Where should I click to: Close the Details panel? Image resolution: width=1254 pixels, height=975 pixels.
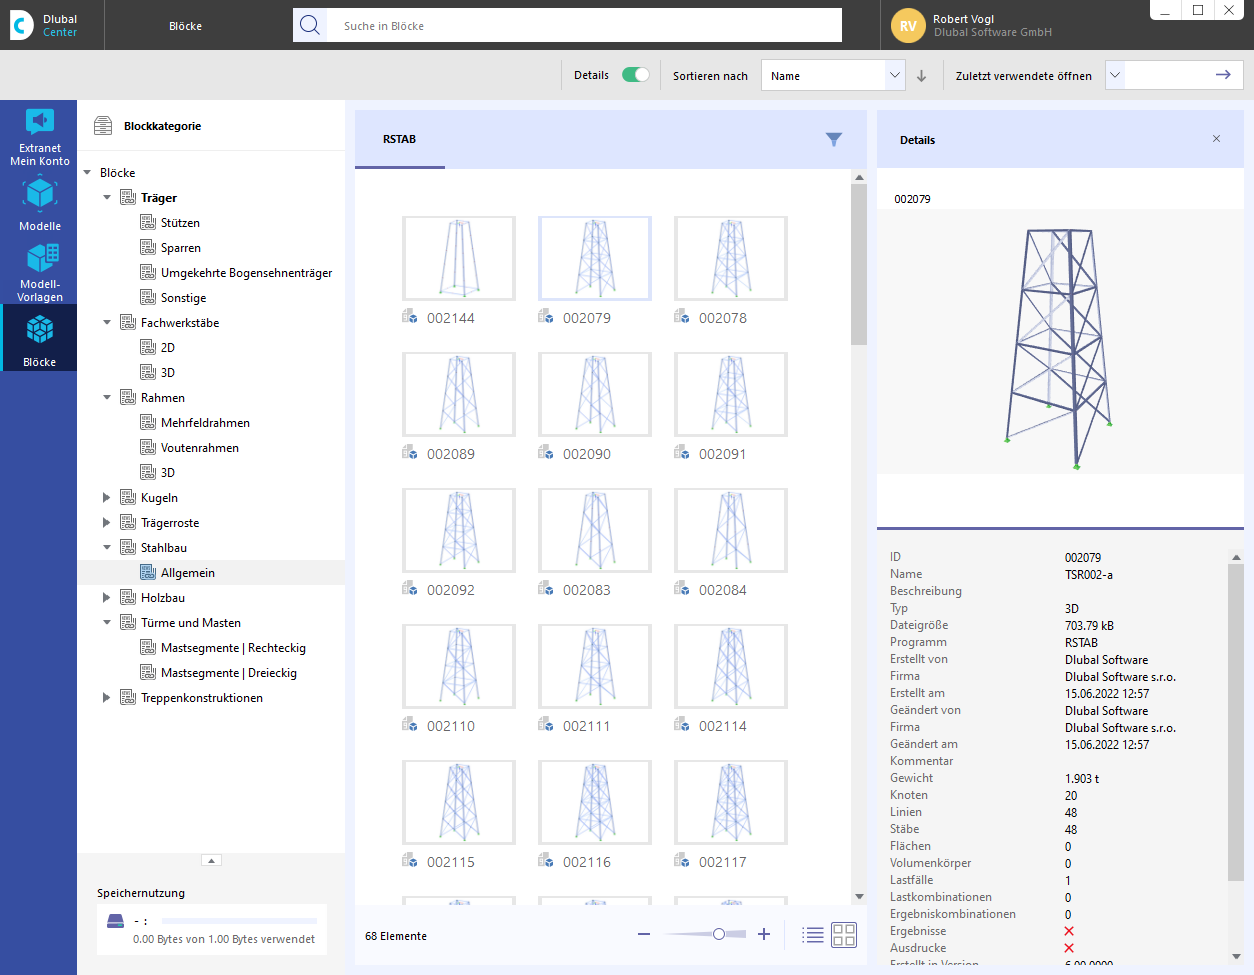coord(1216,139)
